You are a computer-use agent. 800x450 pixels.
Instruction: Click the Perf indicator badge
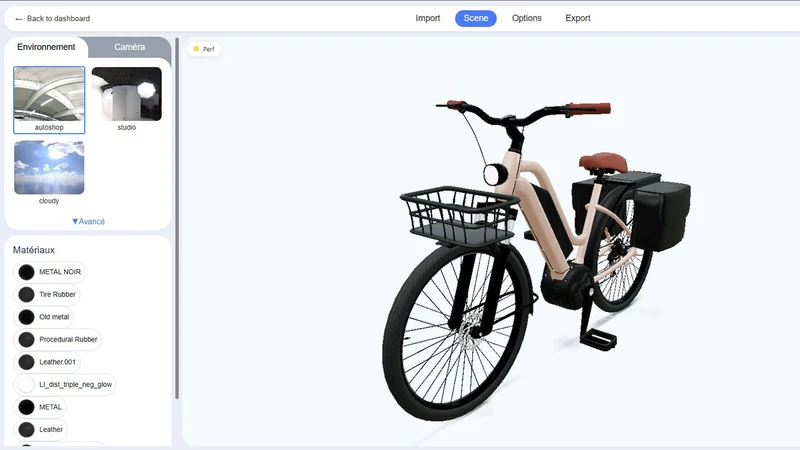[x=204, y=49]
